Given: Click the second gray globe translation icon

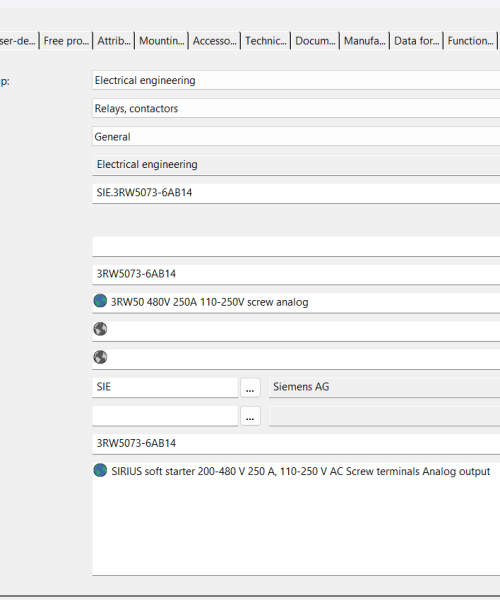Looking at the screenshot, I should [x=100, y=357].
